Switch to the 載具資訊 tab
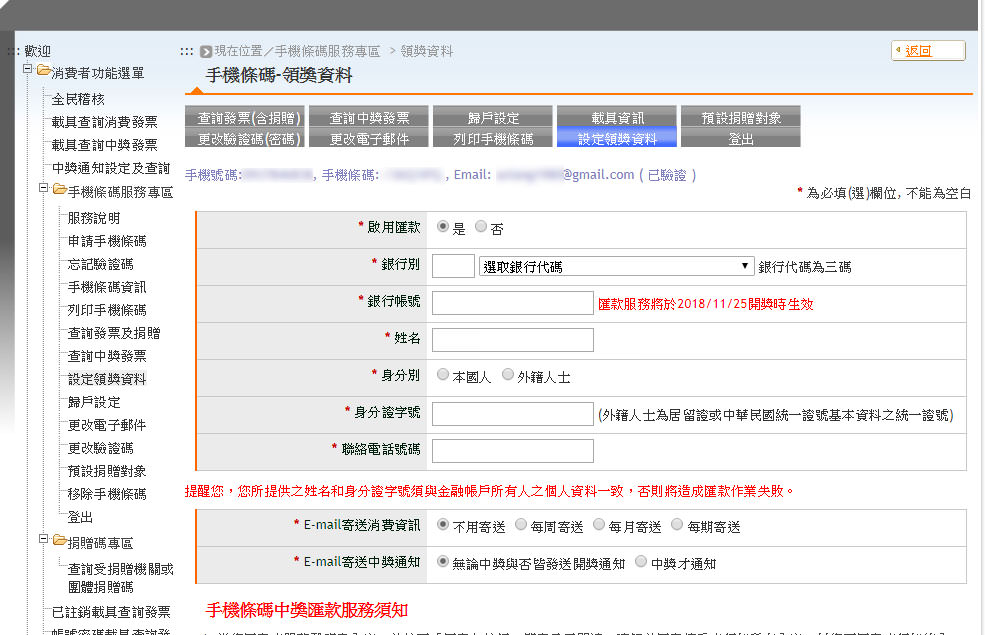This screenshot has height=635, width=987. (x=617, y=117)
